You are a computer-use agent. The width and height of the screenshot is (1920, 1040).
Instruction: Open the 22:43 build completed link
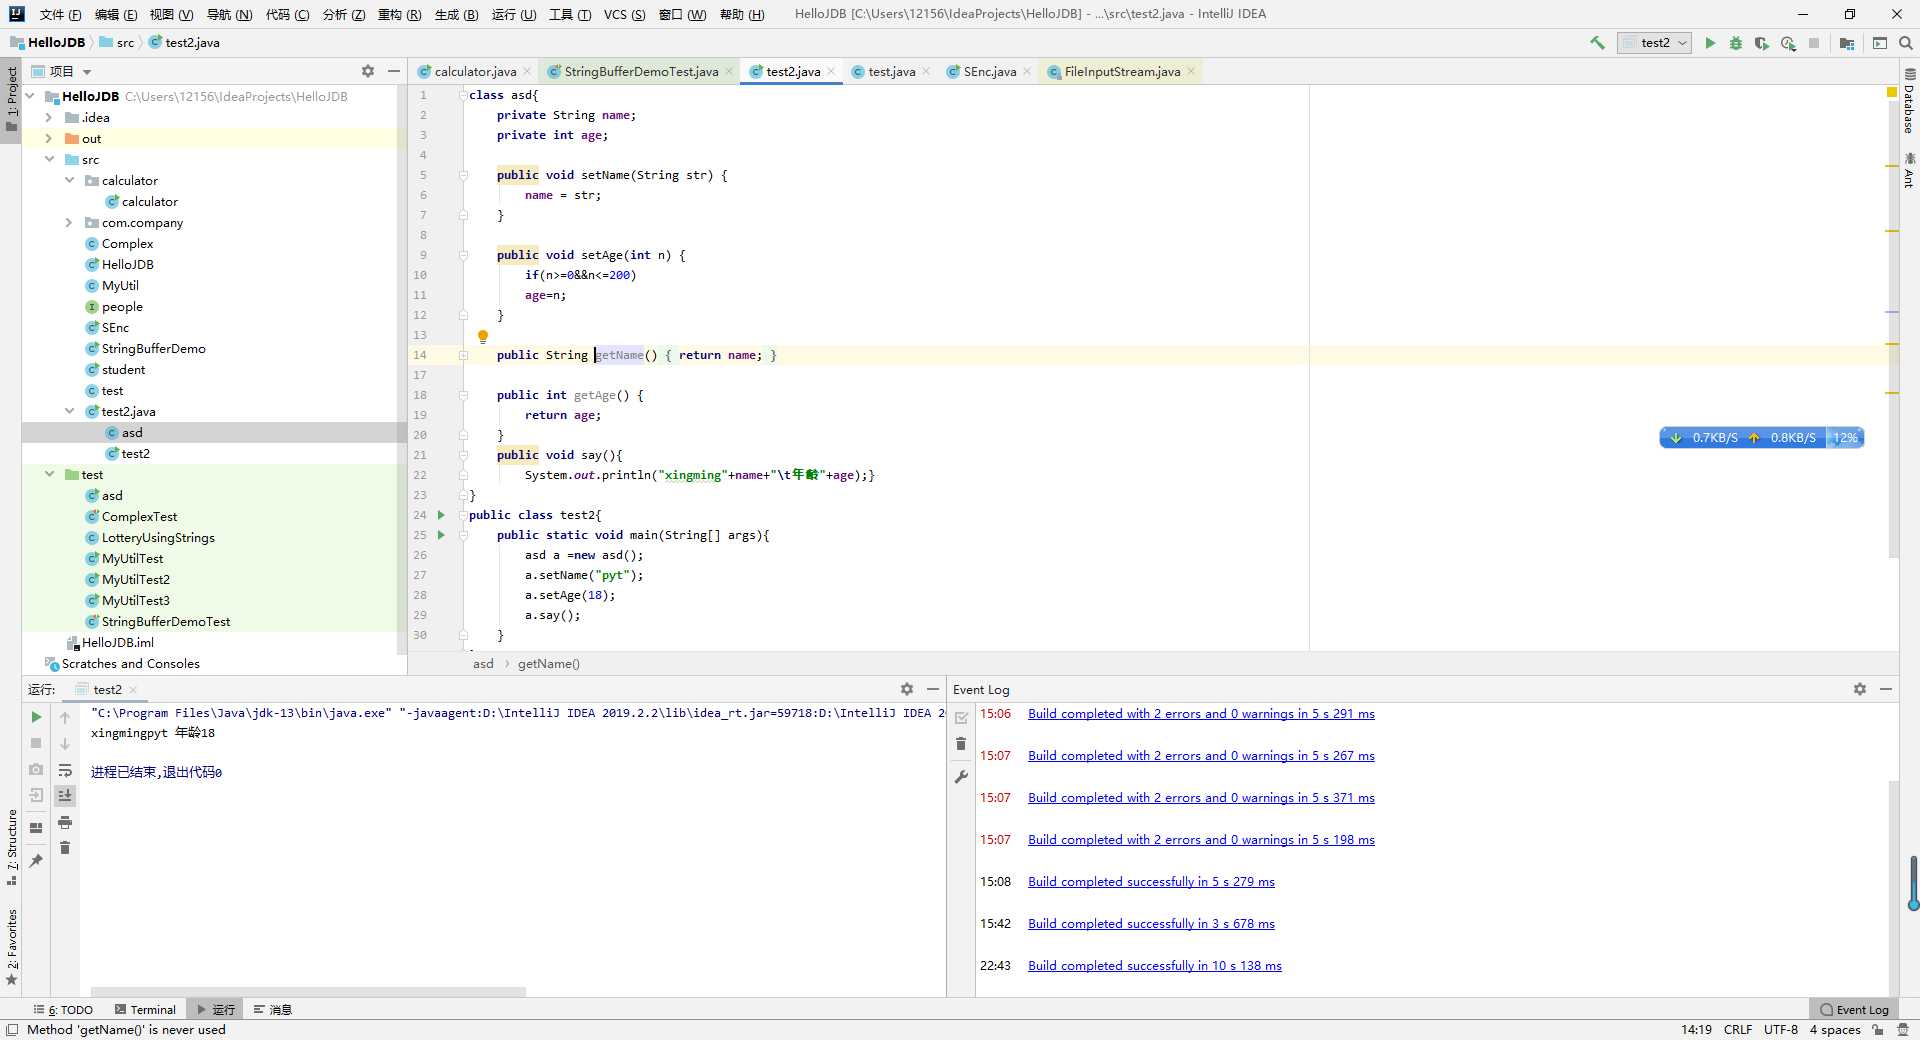coord(1155,966)
